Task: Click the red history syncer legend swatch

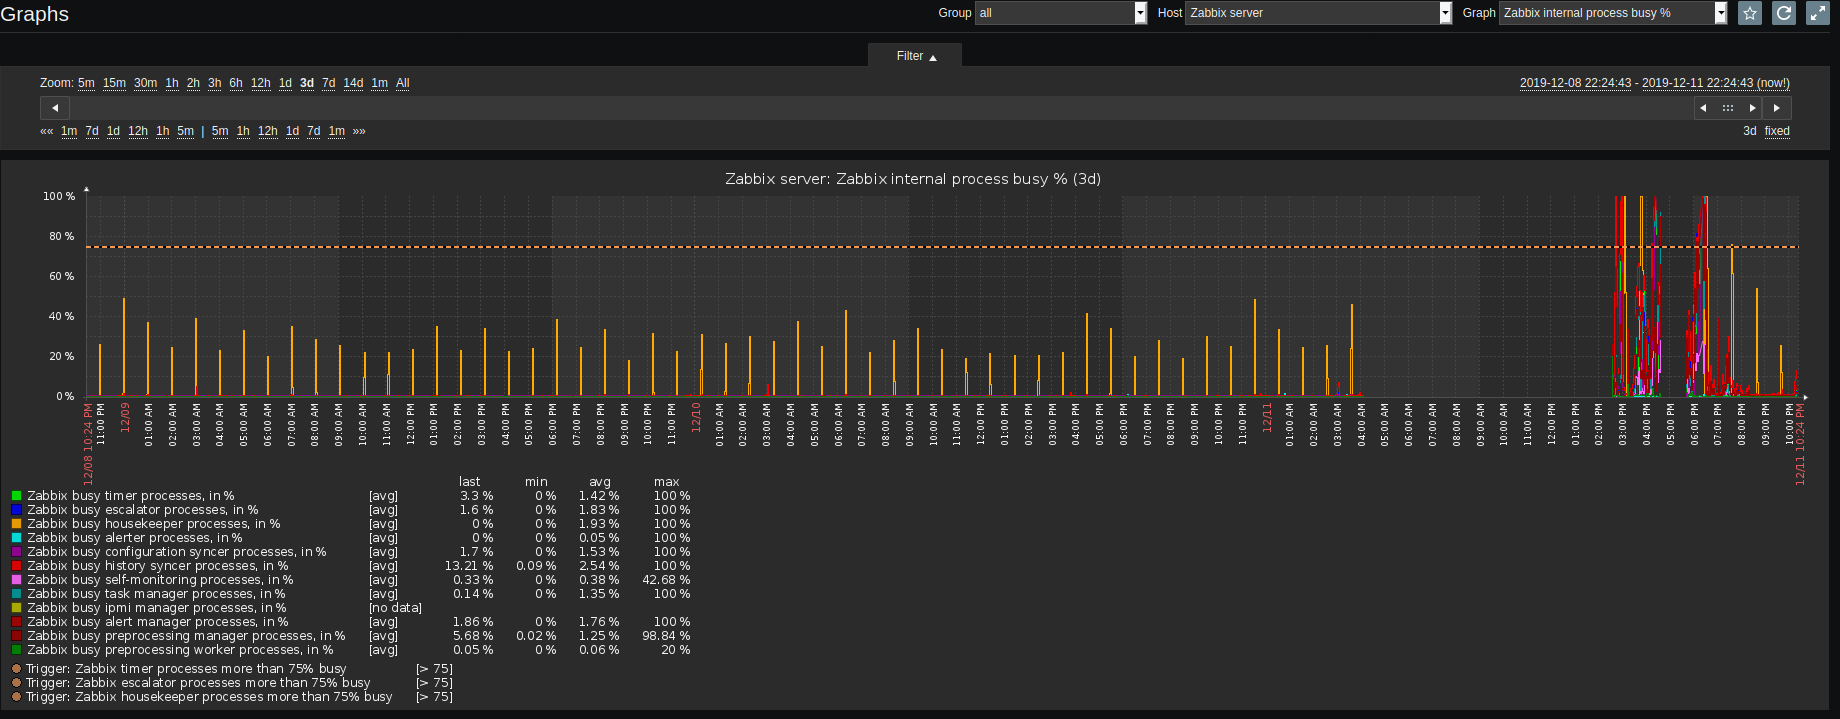Action: 16,566
